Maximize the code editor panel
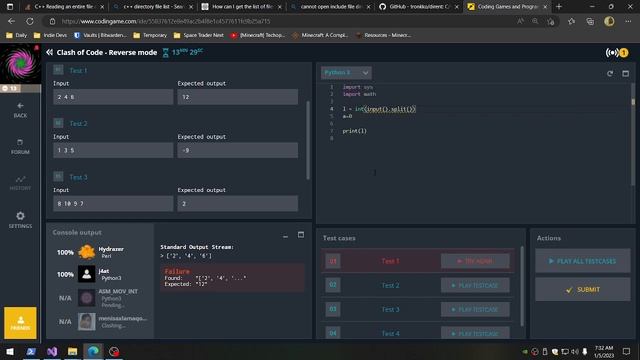The height and width of the screenshot is (360, 640). [625, 73]
